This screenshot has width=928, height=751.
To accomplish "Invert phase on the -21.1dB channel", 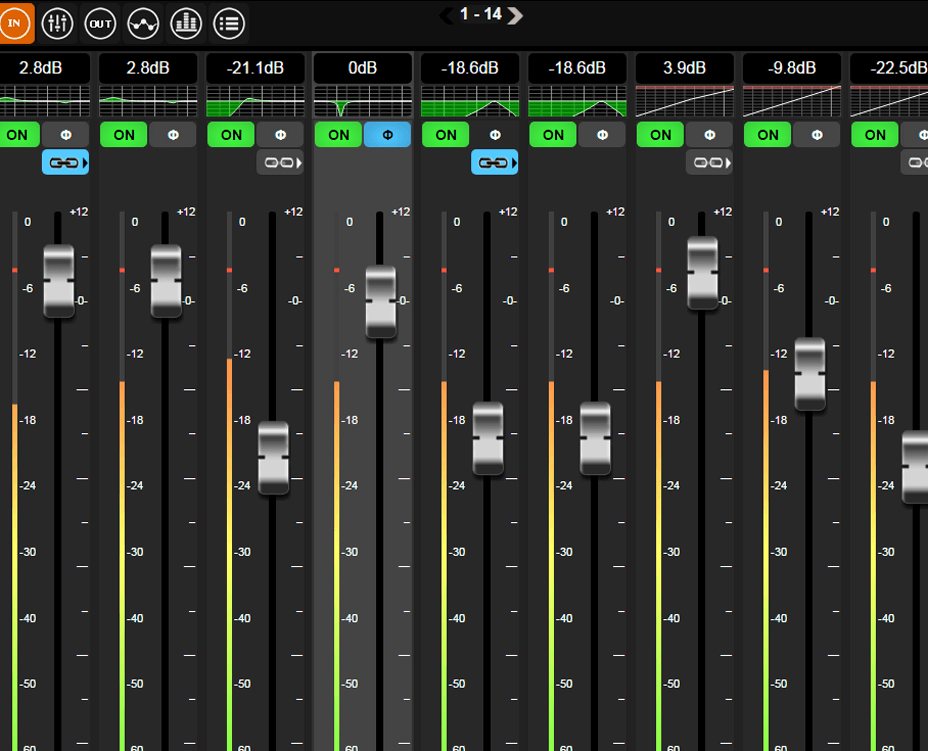I will 280,135.
